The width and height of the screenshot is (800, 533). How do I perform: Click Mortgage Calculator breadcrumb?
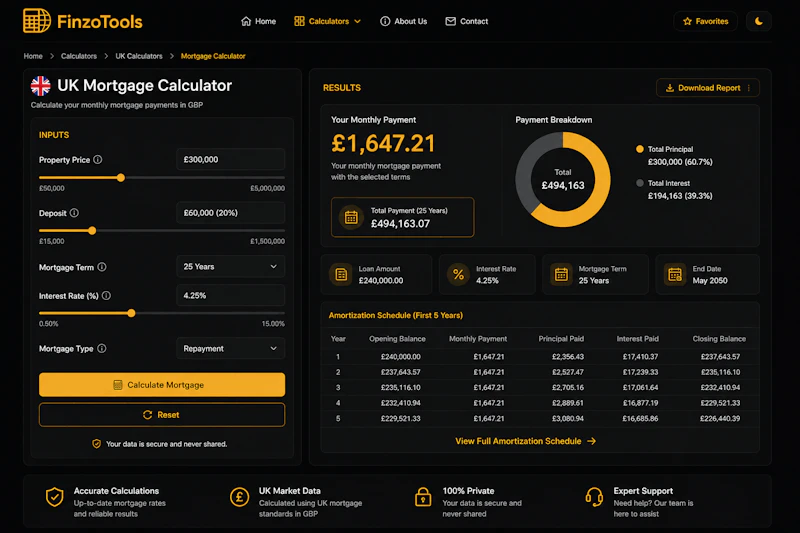(x=213, y=56)
